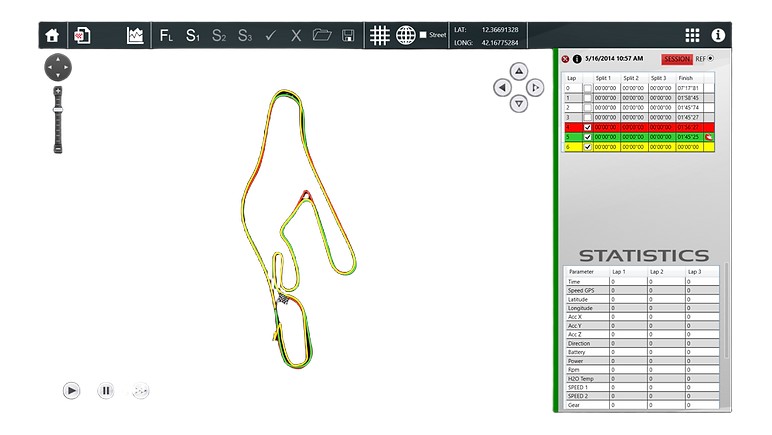Select the FL finish line marker tool
This screenshot has height=435, width=772.
point(166,35)
